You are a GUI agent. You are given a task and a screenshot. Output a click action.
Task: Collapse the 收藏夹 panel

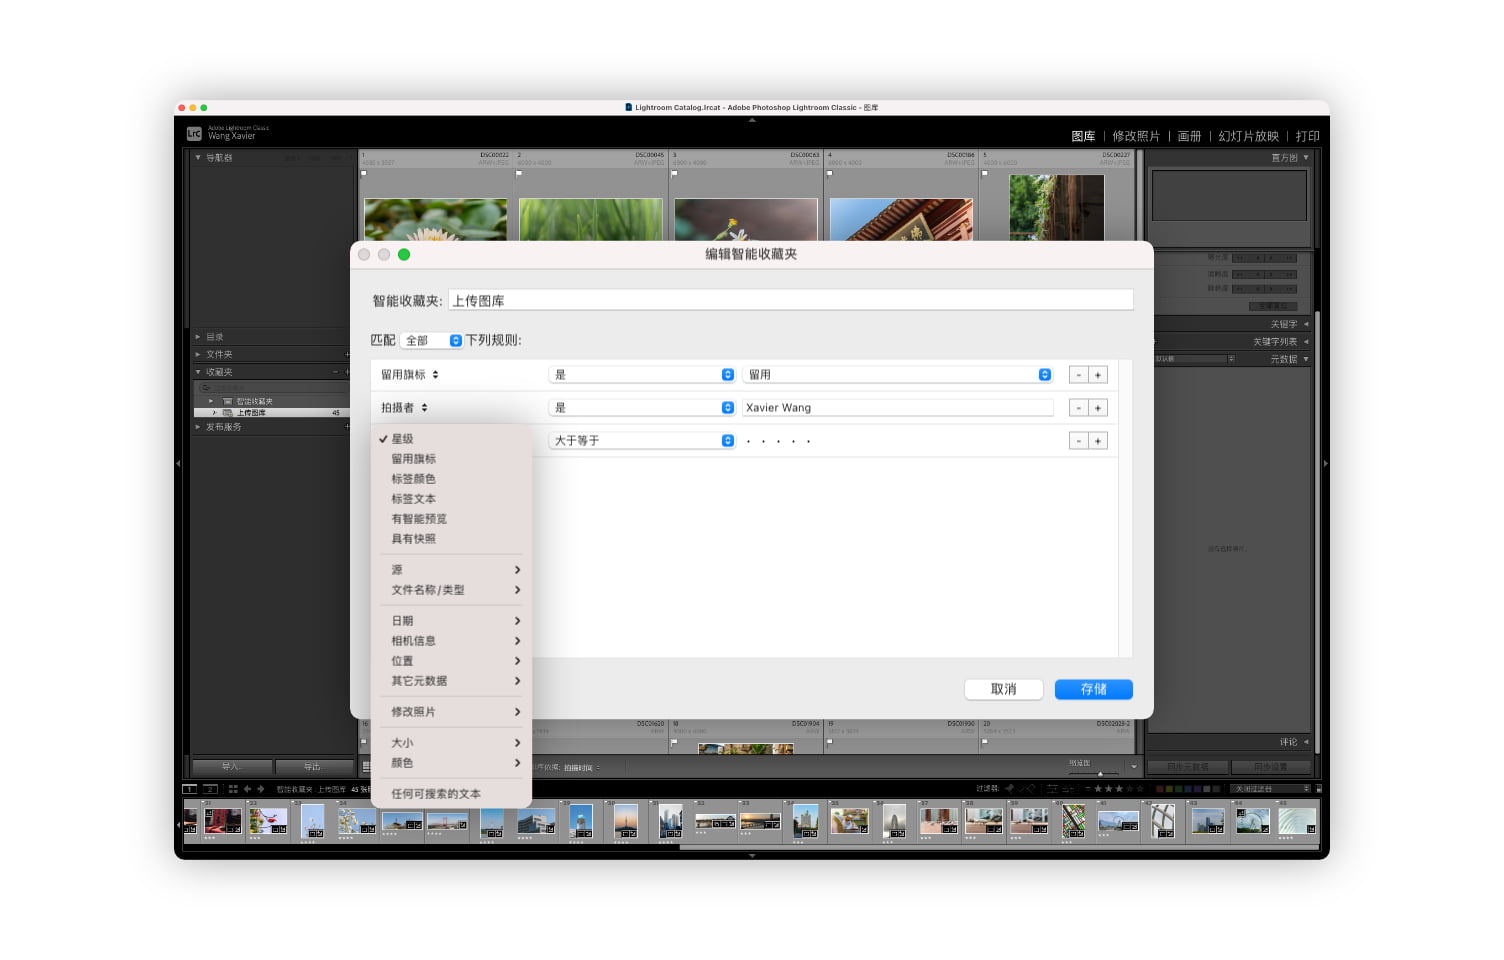click(x=198, y=372)
